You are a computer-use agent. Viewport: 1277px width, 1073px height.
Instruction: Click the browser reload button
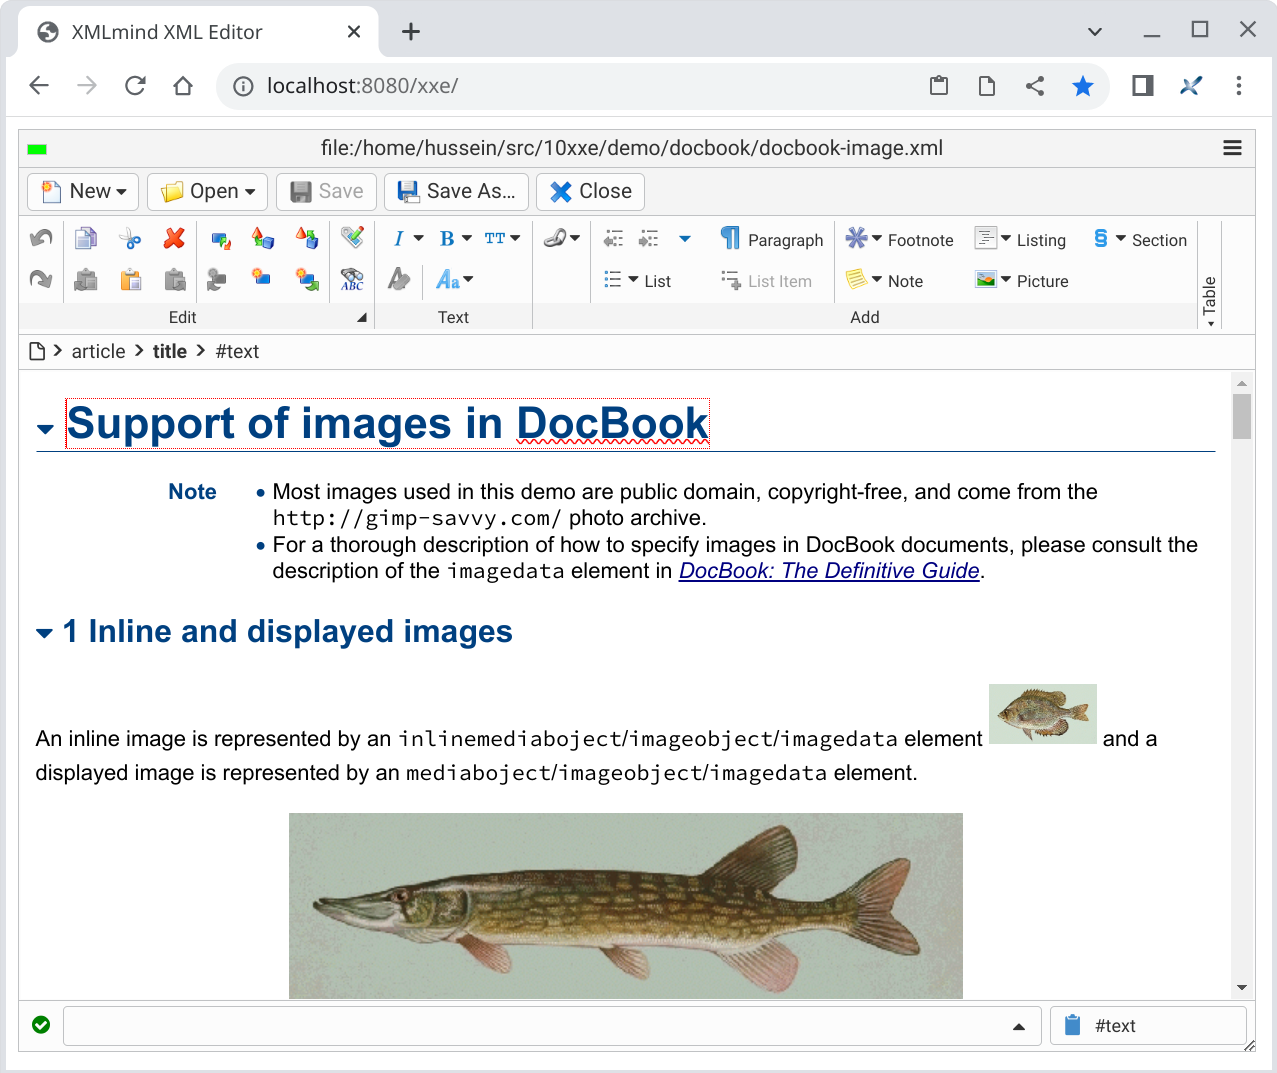tap(135, 86)
